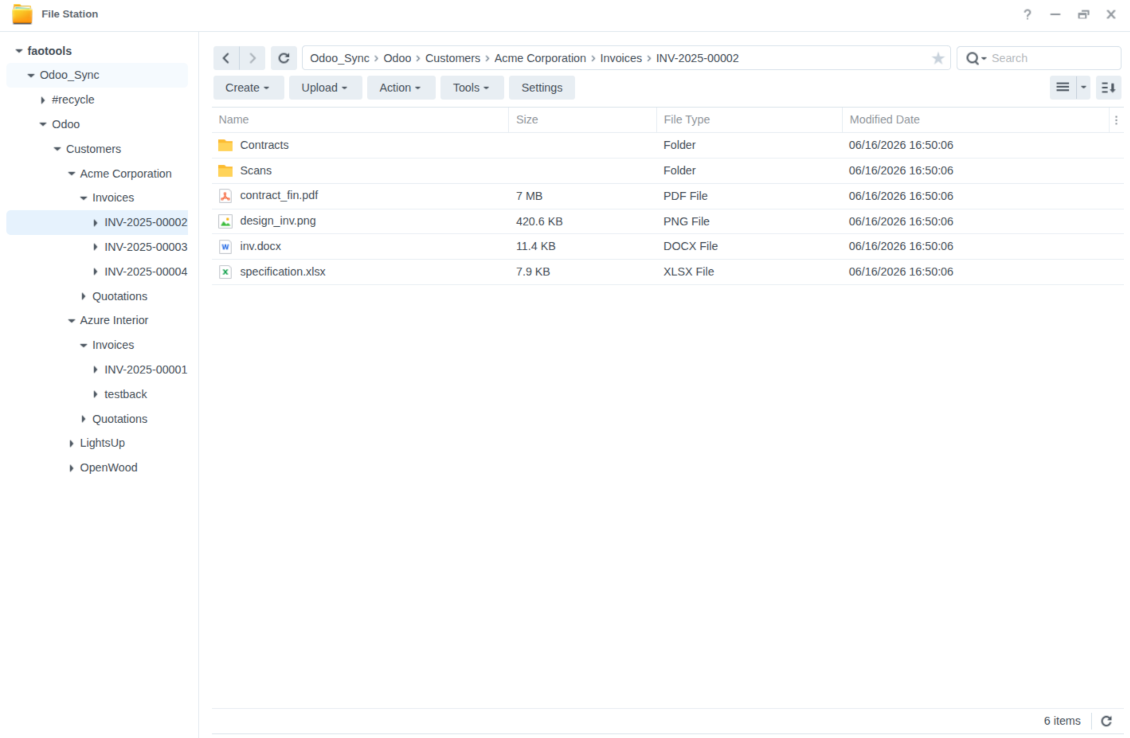This screenshot has width=1130, height=738.
Task: Open the help question mark
Action: pos(1027,14)
